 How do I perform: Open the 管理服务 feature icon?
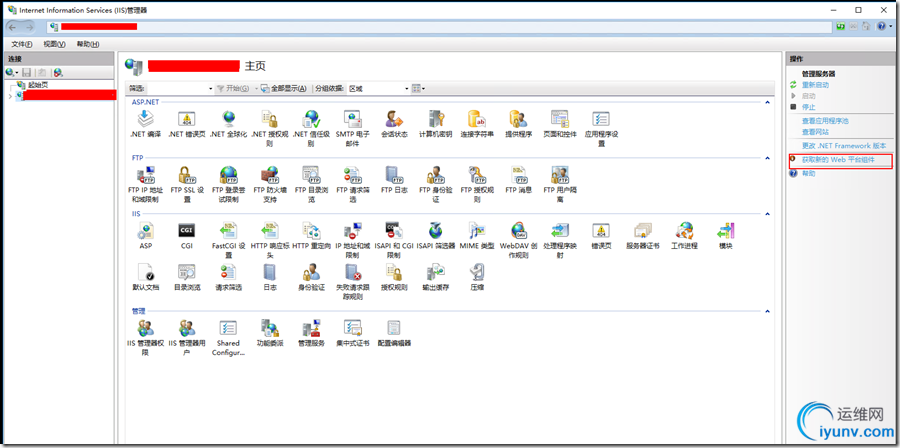[x=311, y=328]
